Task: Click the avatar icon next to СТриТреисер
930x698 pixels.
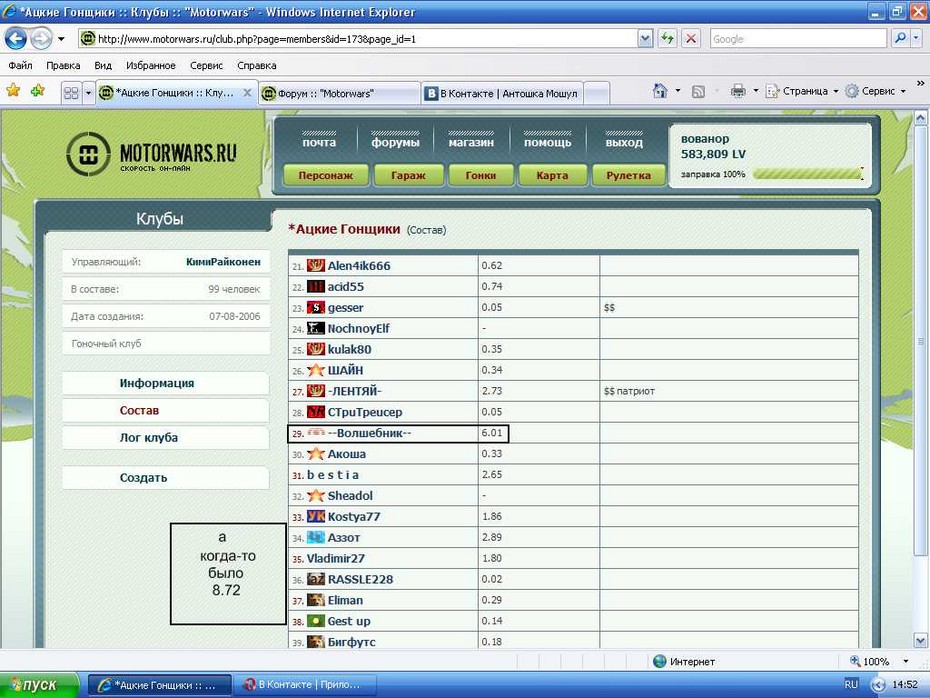Action: coord(316,412)
